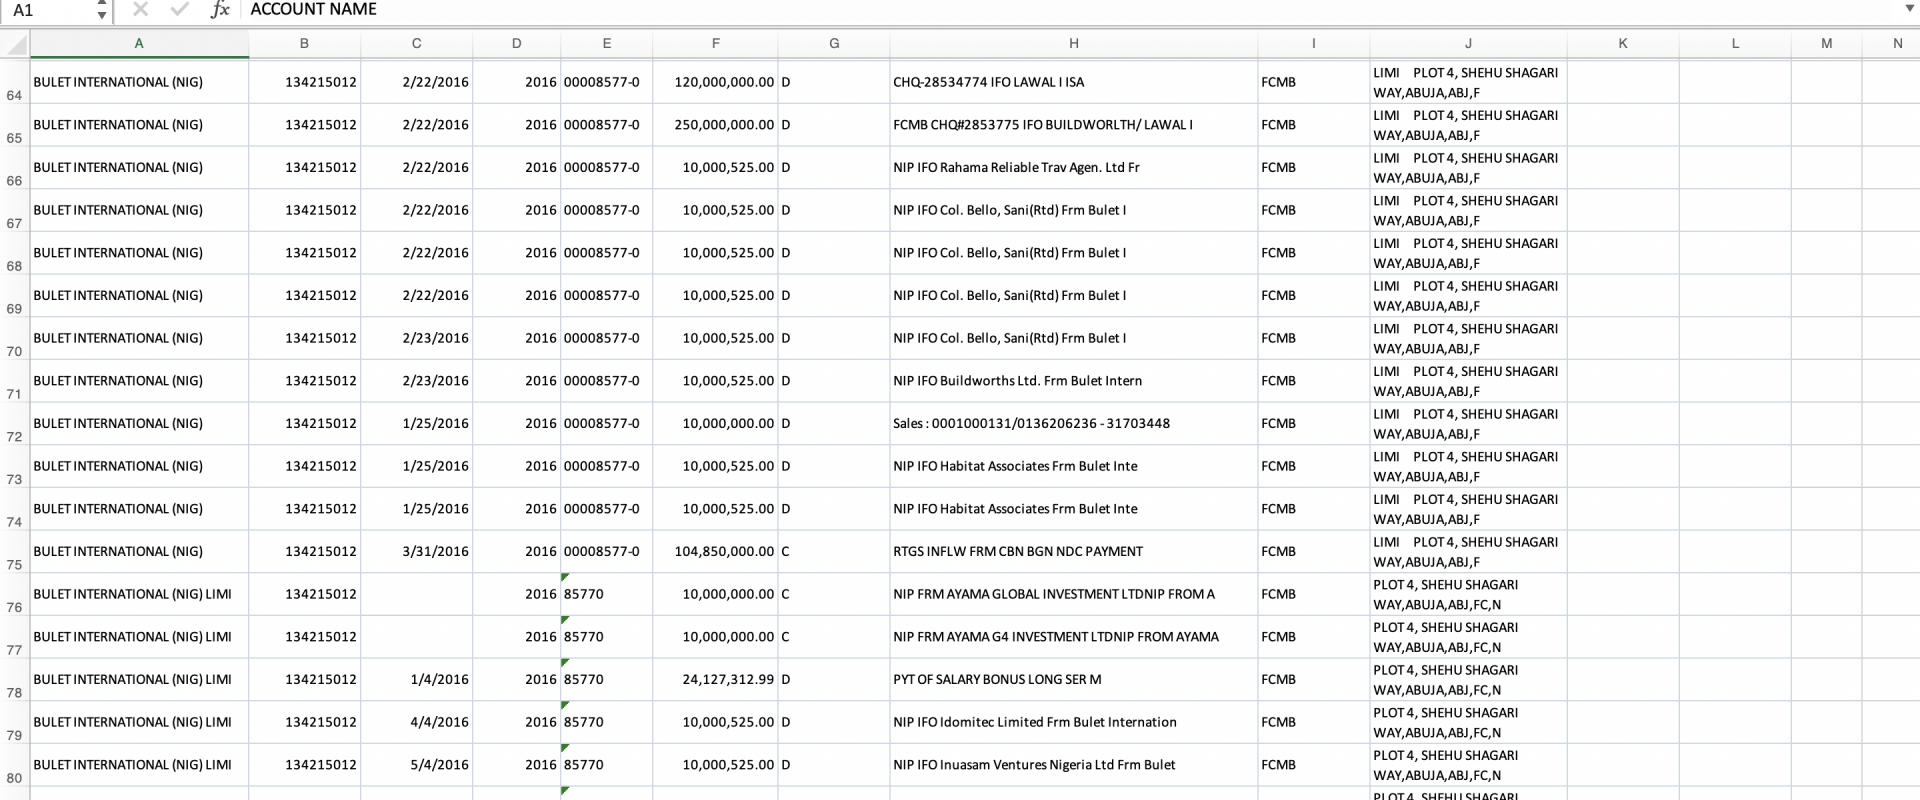This screenshot has width=1920, height=800.
Task: Click 'NIP FRM AYAMA GLOBAL INVESTMENT' cell
Action: point(1074,594)
